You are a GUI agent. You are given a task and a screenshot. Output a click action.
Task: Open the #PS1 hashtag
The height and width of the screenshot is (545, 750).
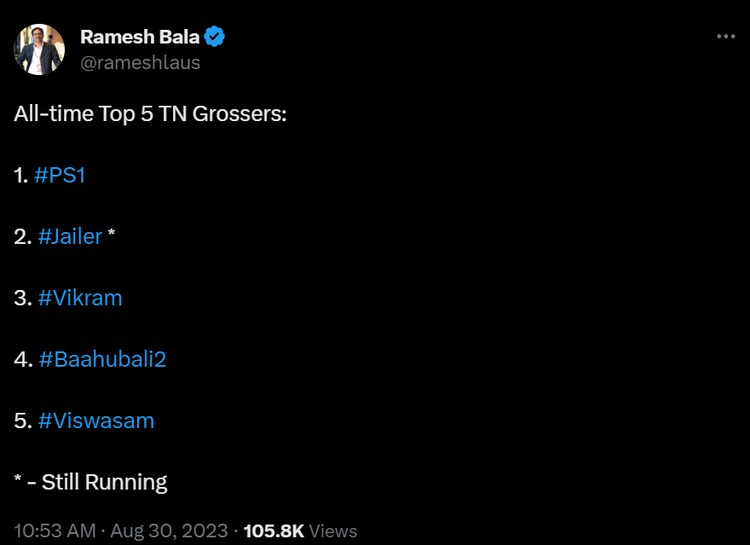67,175
